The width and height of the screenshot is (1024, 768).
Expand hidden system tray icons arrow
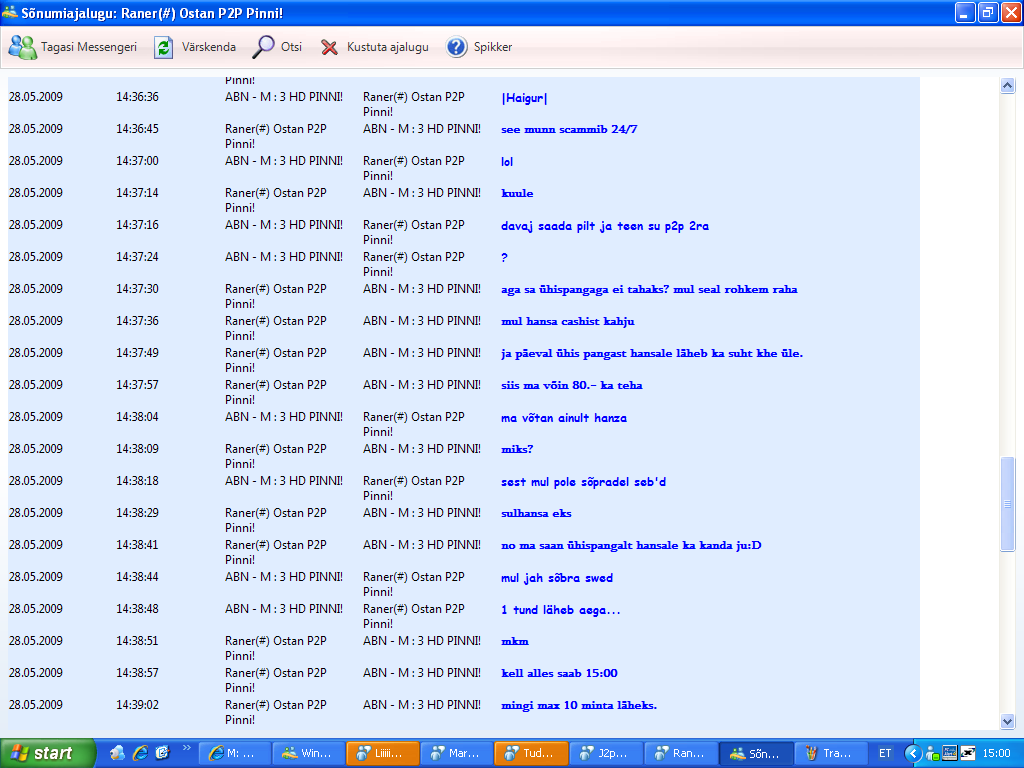(912, 753)
